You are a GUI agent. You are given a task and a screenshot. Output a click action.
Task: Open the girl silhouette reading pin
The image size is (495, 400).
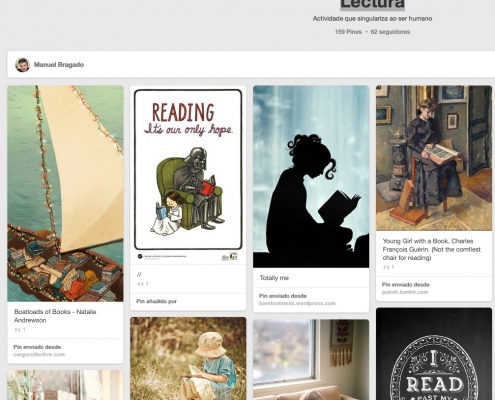(311, 177)
